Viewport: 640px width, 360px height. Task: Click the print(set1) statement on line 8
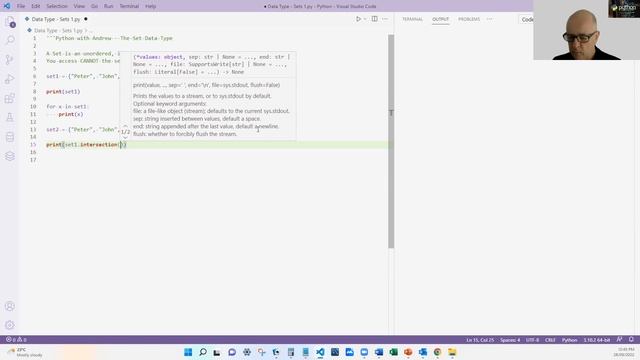(63, 91)
